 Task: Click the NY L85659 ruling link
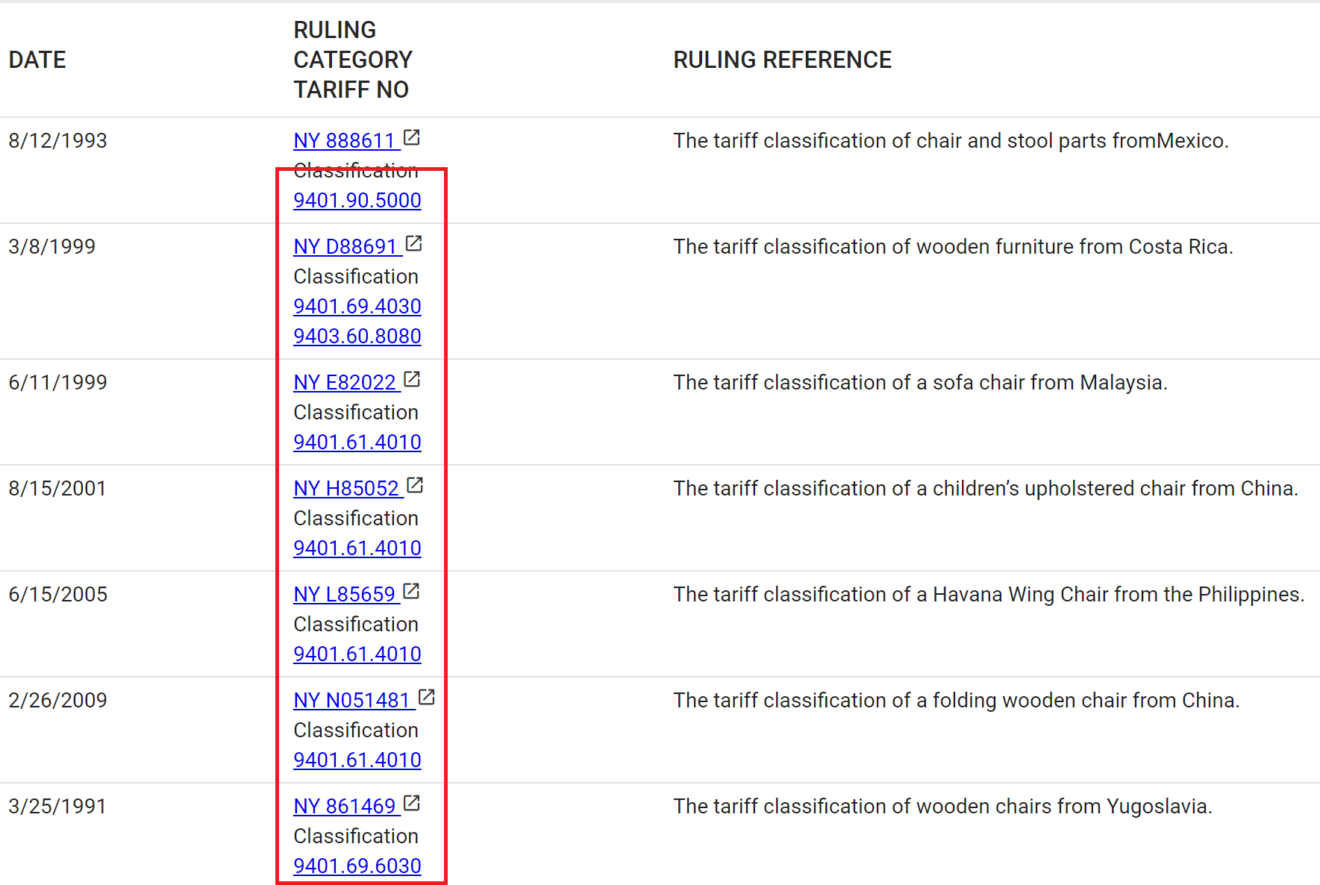[x=343, y=593]
